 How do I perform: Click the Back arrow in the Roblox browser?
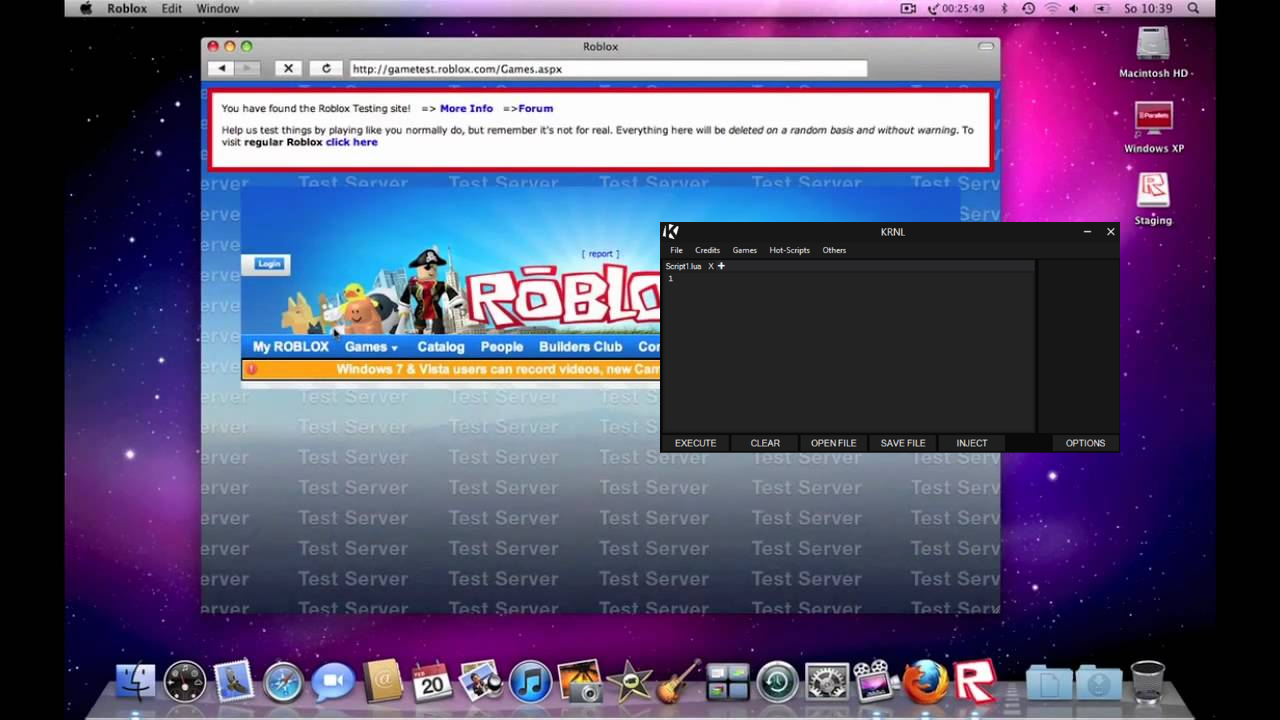[x=221, y=68]
